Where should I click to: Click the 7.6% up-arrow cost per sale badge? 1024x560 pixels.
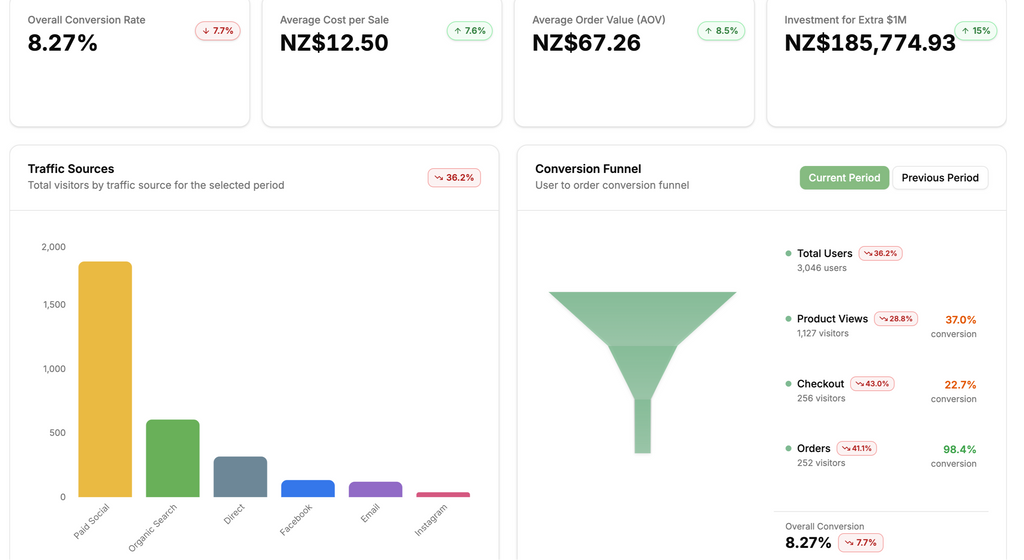(470, 31)
